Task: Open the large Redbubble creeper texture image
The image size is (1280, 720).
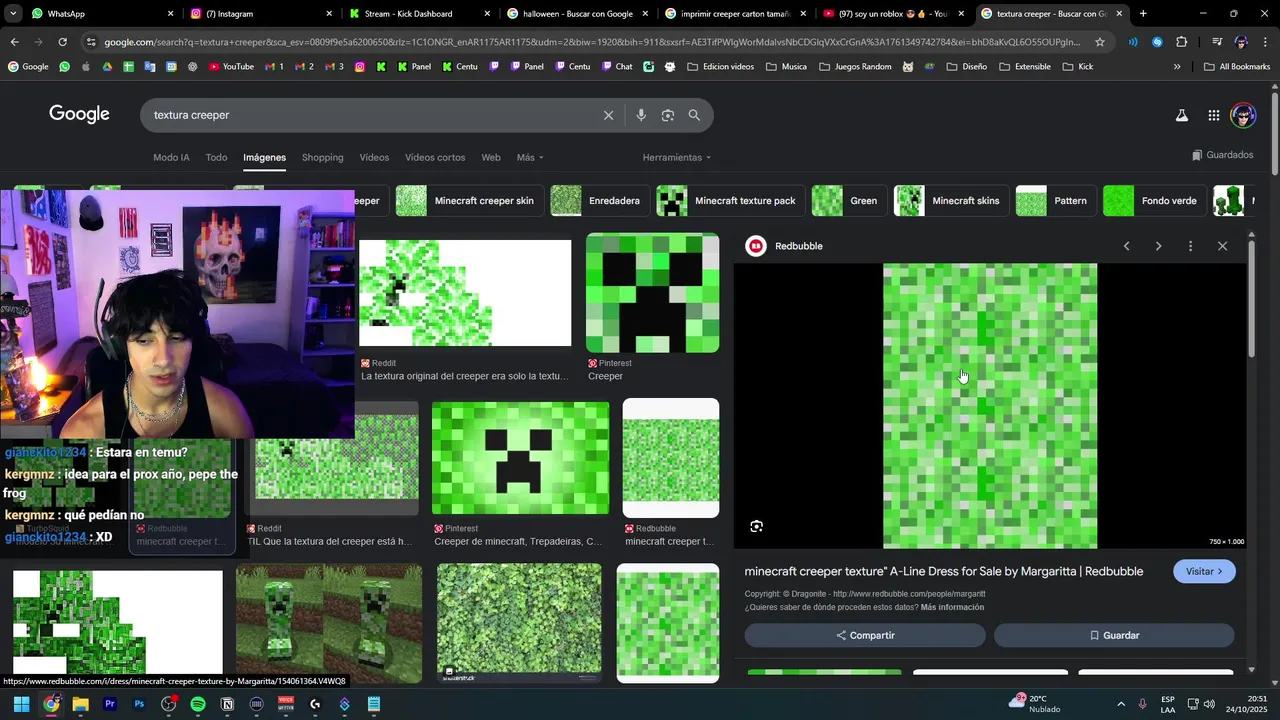Action: pos(990,406)
